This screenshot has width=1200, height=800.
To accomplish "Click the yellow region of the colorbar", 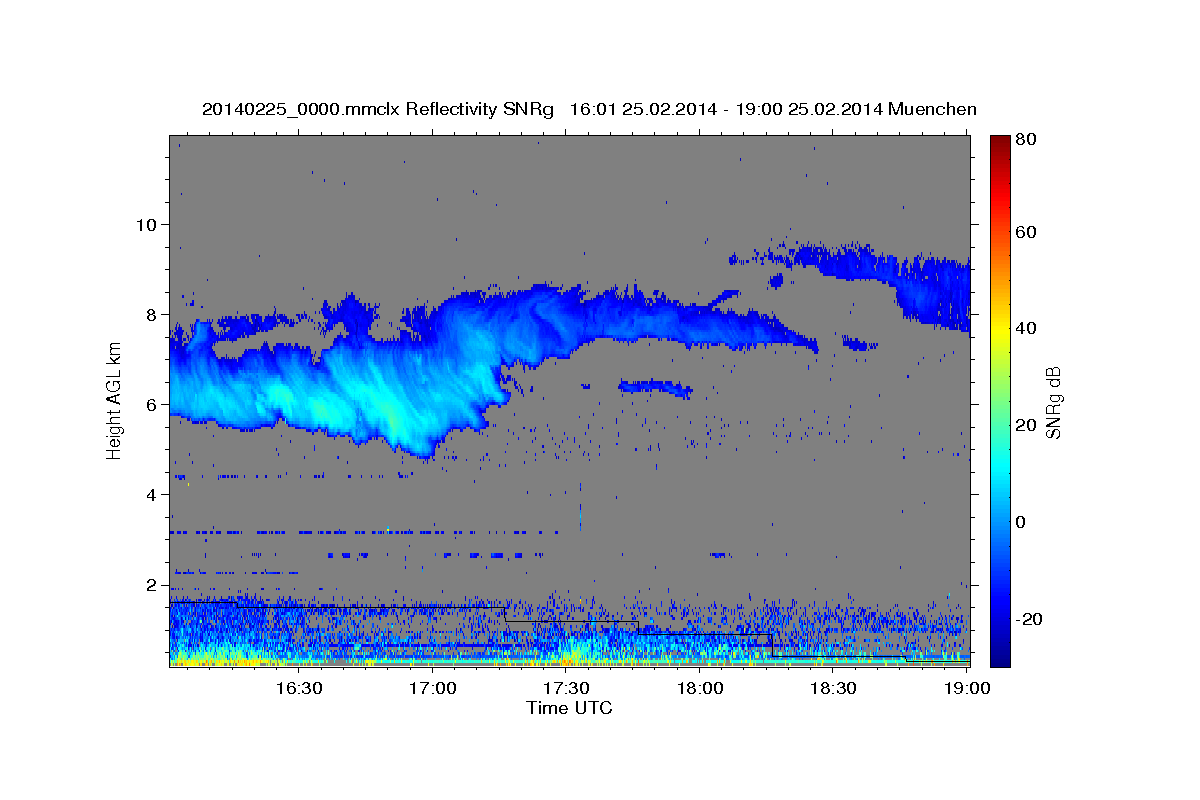I will pyautogui.click(x=999, y=330).
